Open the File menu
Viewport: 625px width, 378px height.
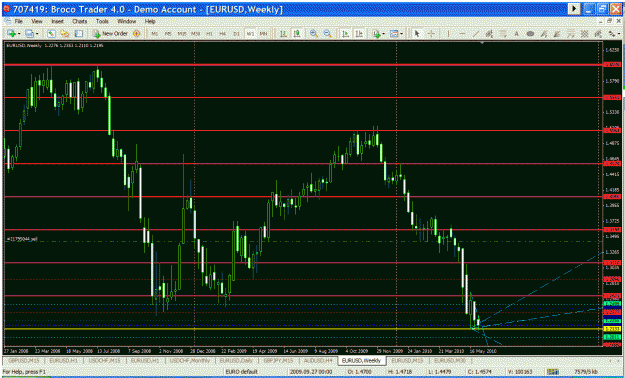(18, 21)
